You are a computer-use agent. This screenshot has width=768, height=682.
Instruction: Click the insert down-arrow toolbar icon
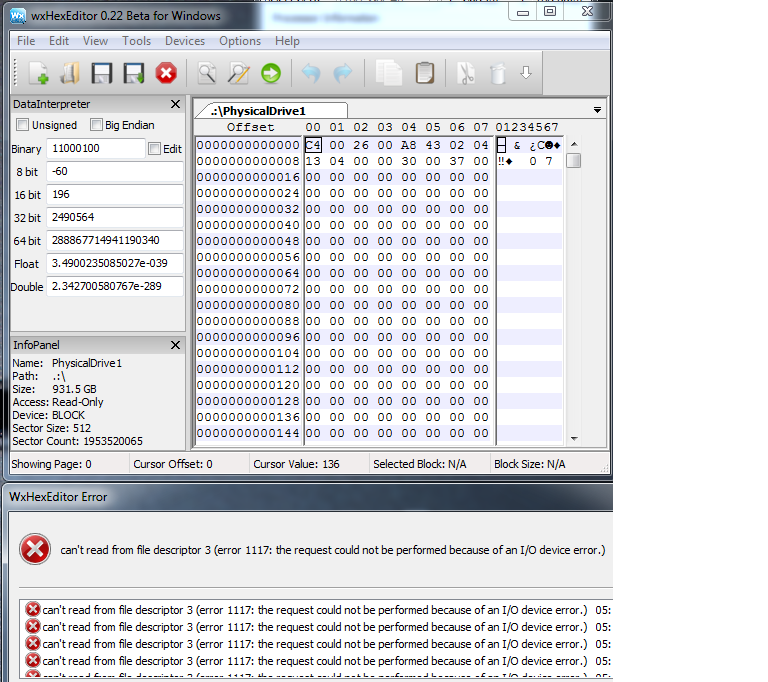526,73
